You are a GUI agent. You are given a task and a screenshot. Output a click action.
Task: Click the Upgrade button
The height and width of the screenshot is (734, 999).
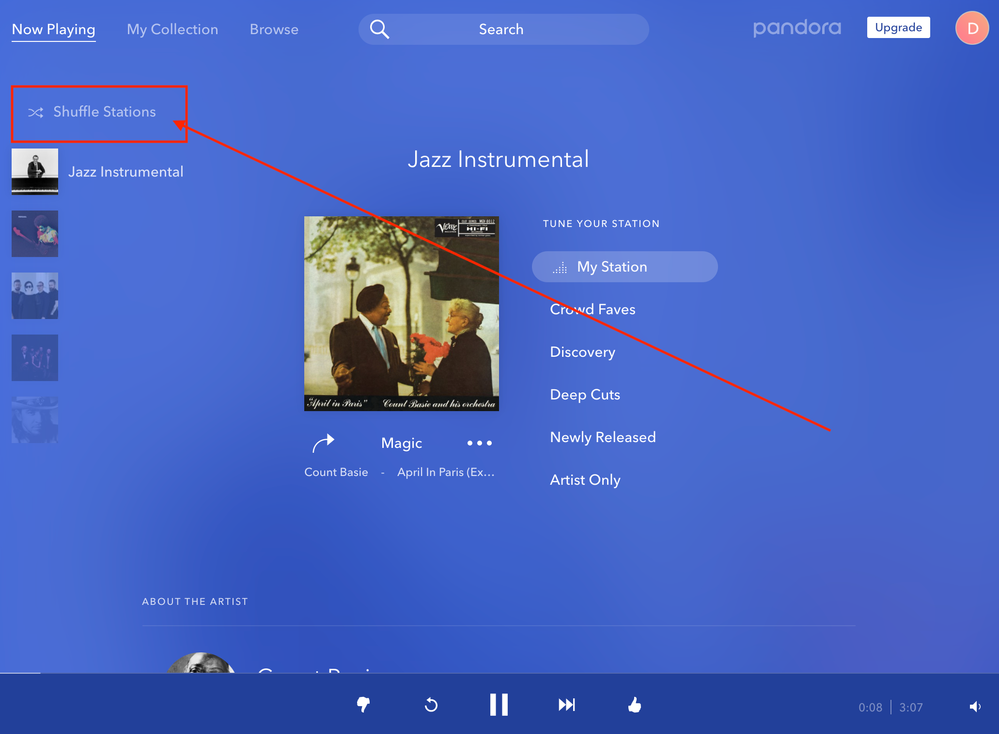(898, 28)
